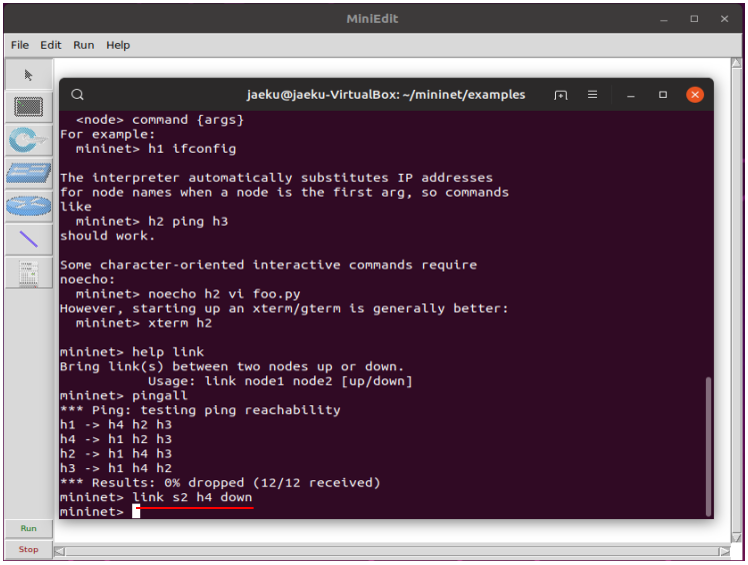This screenshot has width=748, height=565.
Task: Click '*** Ping: testing ping reachability' line
Action: 200,410
